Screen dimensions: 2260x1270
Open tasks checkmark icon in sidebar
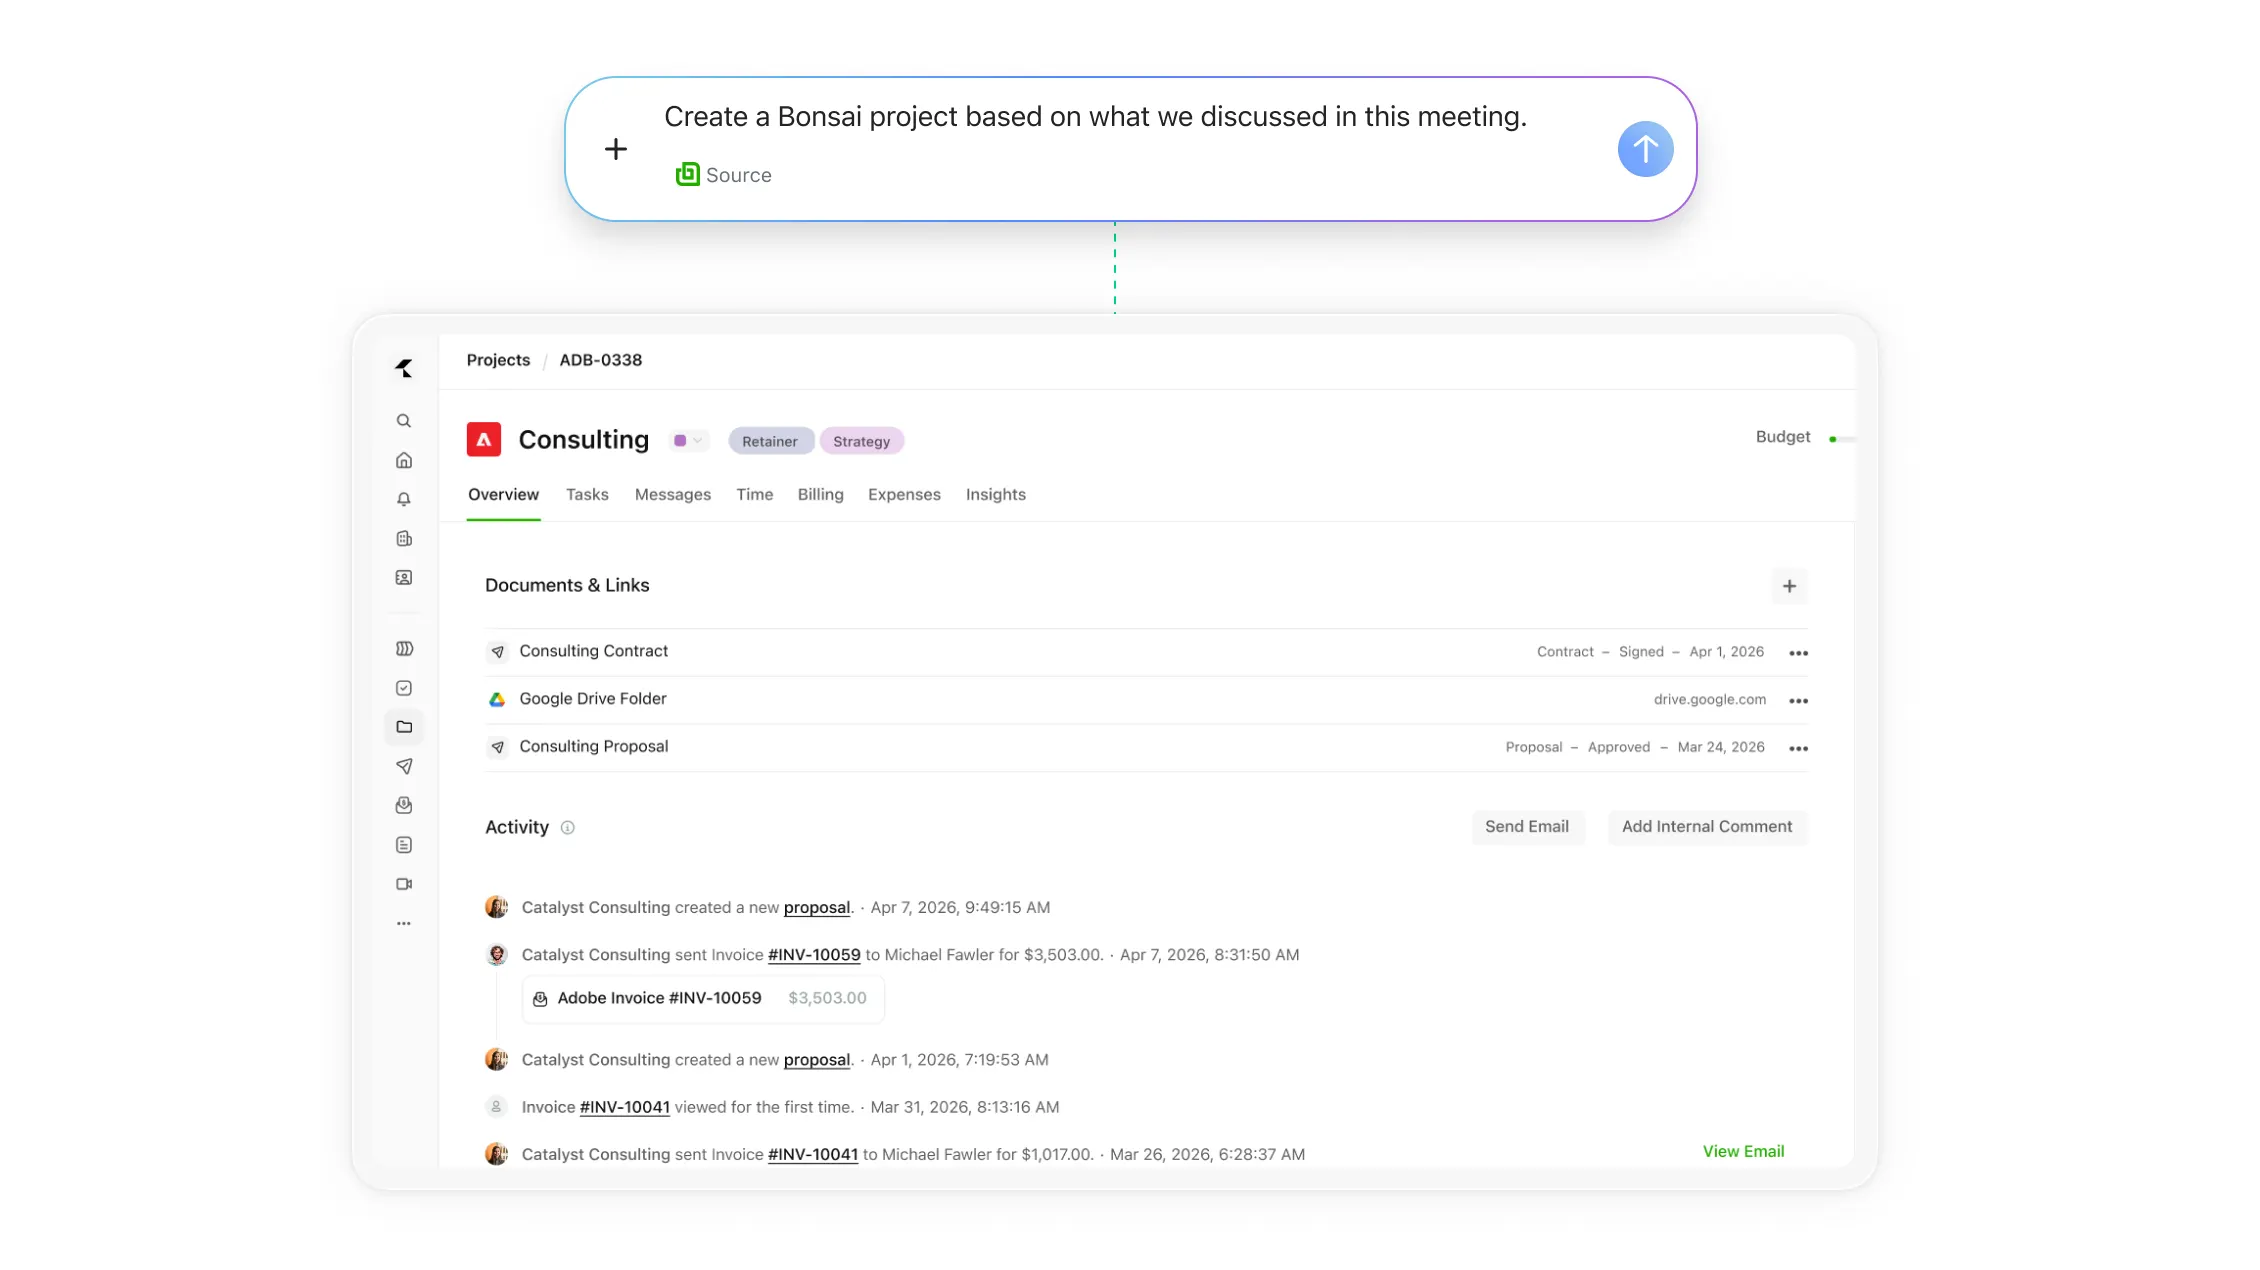click(x=404, y=688)
